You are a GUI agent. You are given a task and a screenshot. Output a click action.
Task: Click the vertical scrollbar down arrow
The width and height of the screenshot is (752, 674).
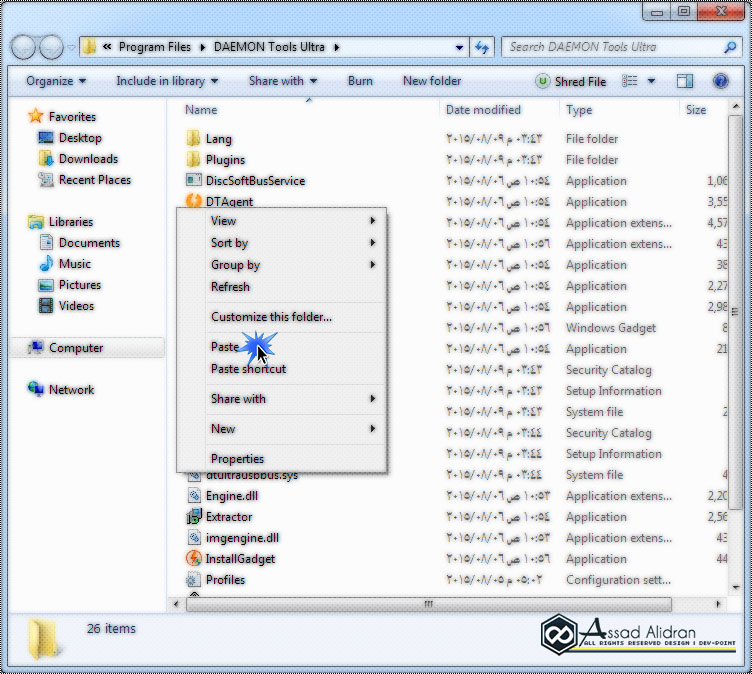735,587
